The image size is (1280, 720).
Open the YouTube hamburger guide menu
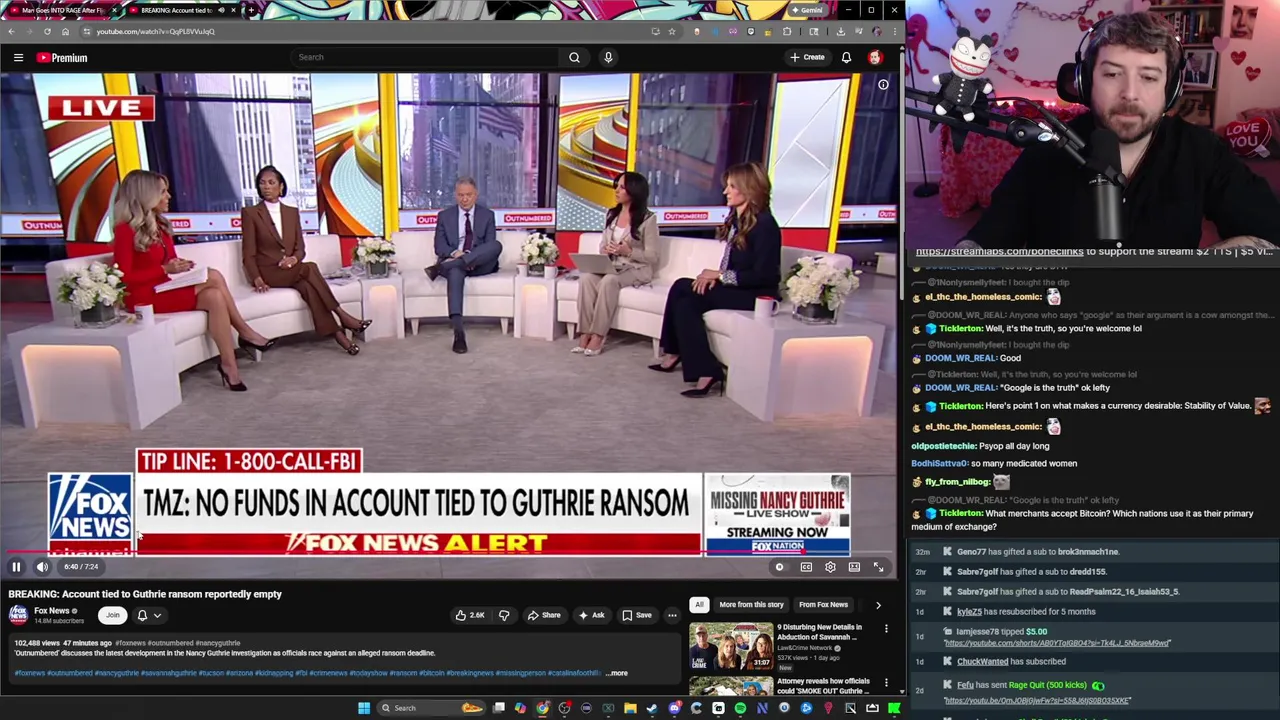pos(18,58)
